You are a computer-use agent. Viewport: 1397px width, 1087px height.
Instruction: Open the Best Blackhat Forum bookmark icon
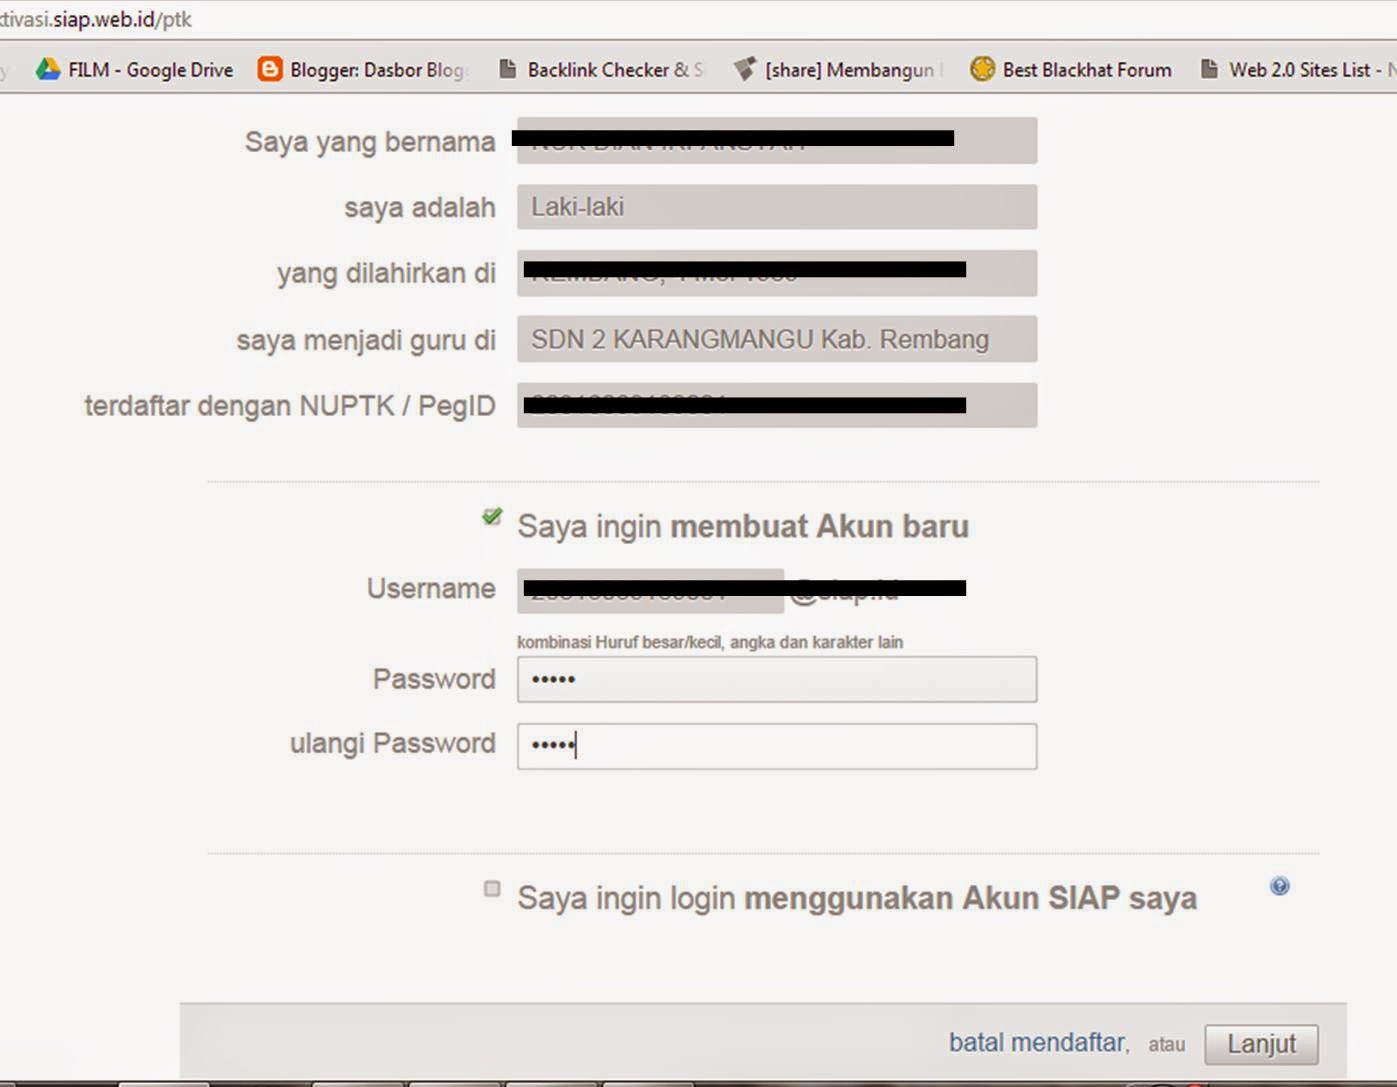[x=983, y=69]
